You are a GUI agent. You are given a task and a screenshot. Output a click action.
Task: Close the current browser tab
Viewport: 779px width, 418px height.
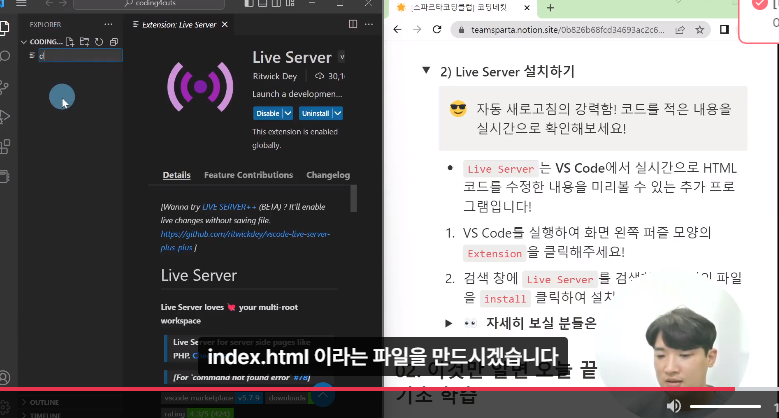pos(527,8)
